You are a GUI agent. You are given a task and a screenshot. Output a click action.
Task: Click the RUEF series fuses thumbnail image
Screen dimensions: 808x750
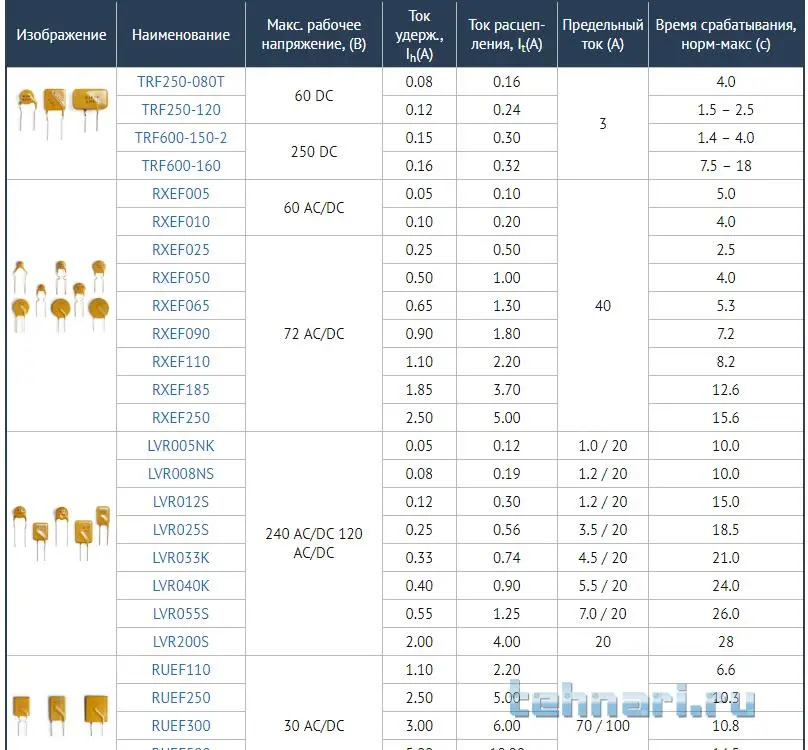pyautogui.click(x=60, y=714)
